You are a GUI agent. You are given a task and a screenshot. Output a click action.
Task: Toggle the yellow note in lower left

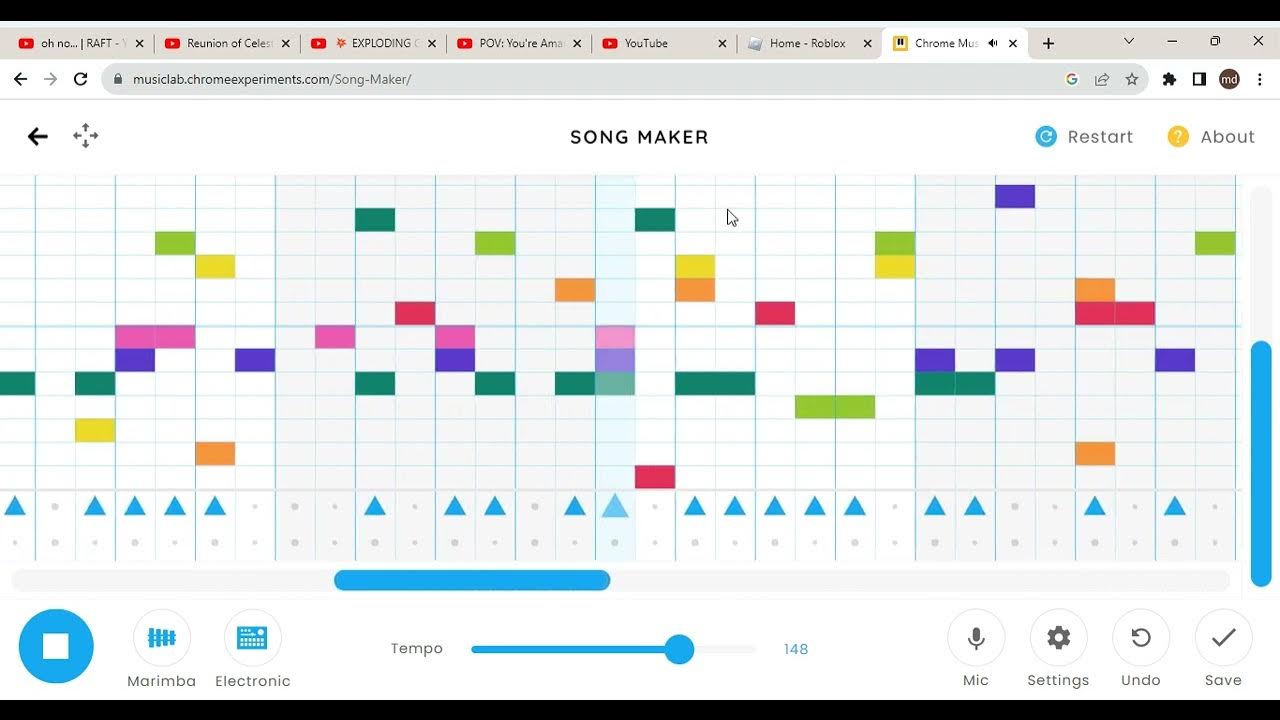[x=95, y=430]
